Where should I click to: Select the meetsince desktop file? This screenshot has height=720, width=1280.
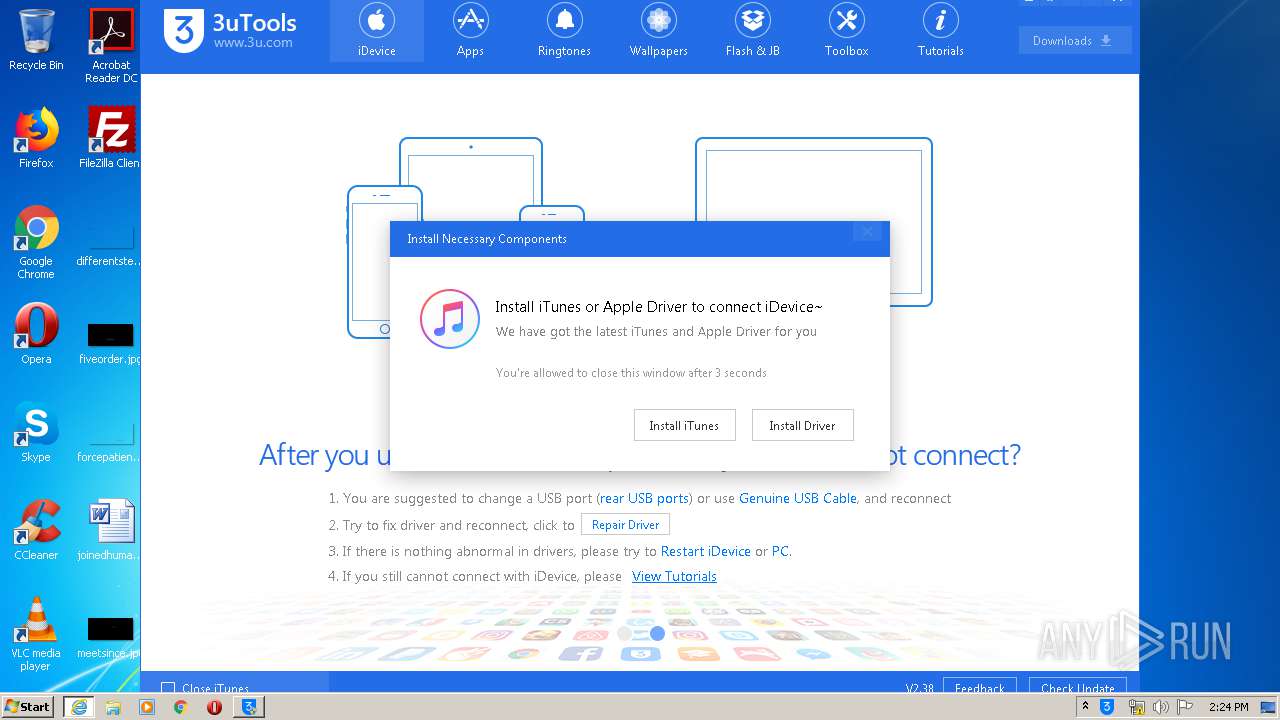point(111,638)
